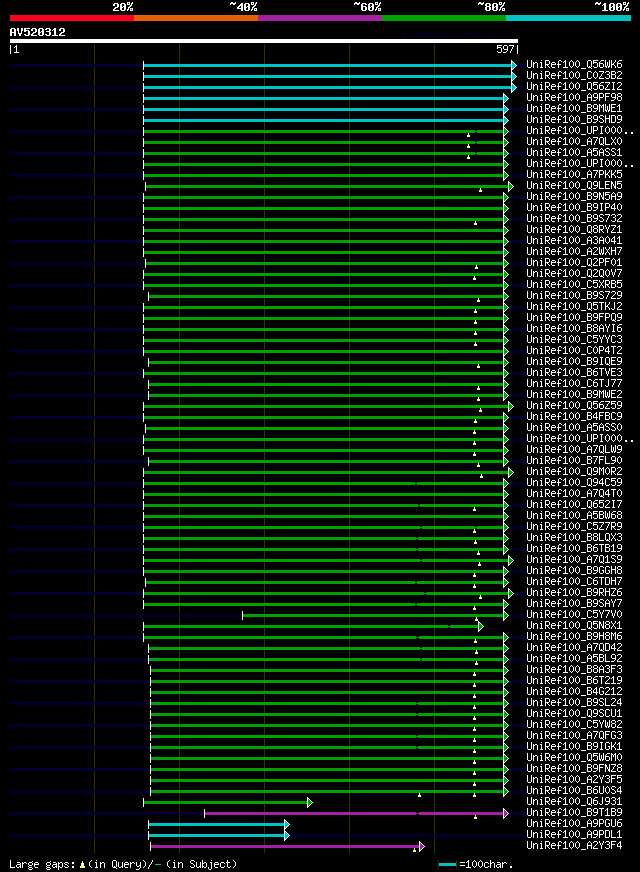Click the UniRef100_B6TVE3 label

click(574, 373)
